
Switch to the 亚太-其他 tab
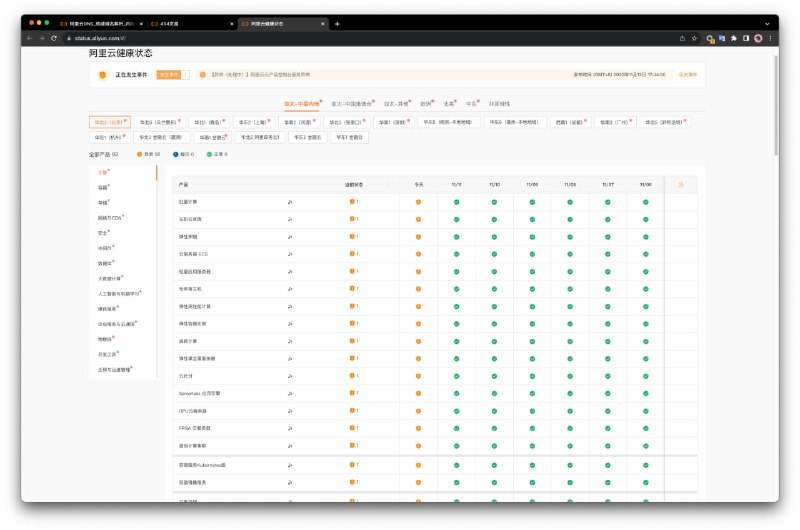(x=397, y=104)
